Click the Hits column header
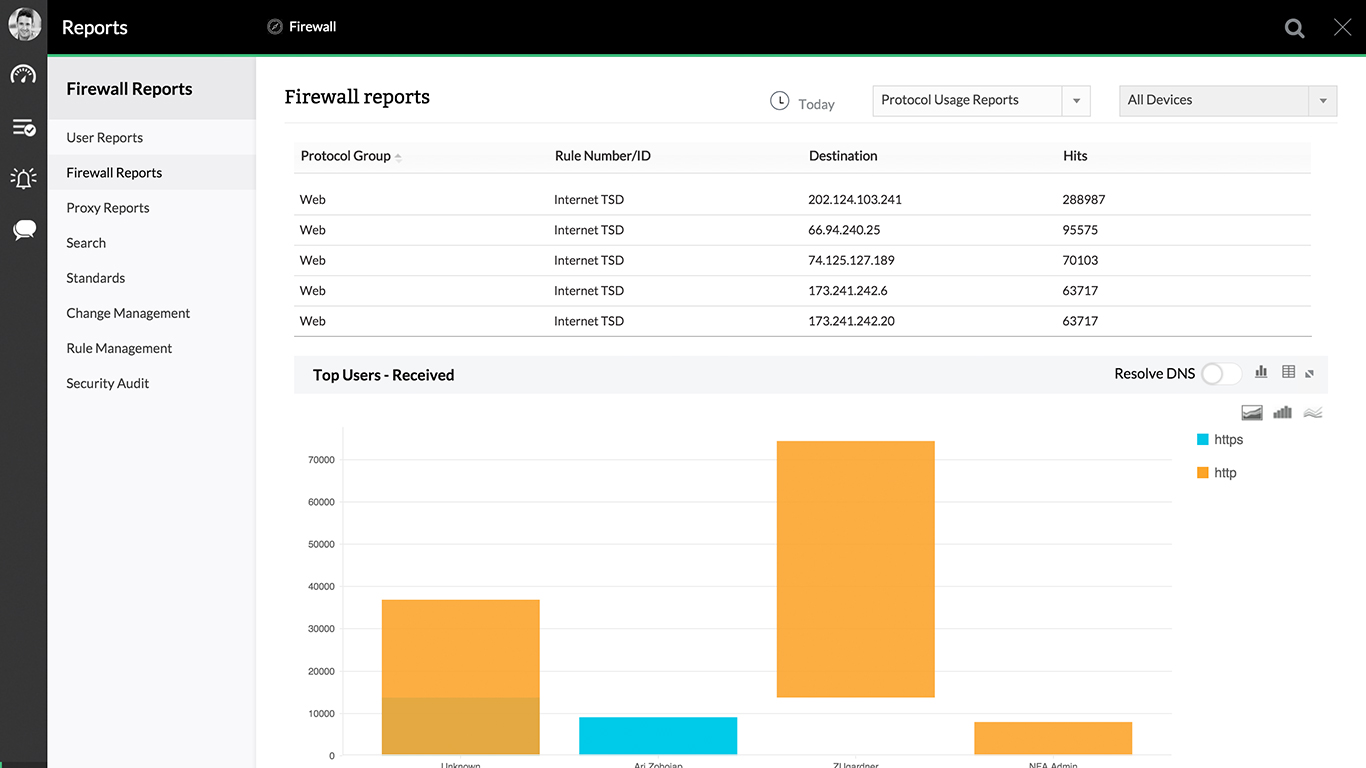Viewport: 1366px width, 768px height. tap(1075, 156)
